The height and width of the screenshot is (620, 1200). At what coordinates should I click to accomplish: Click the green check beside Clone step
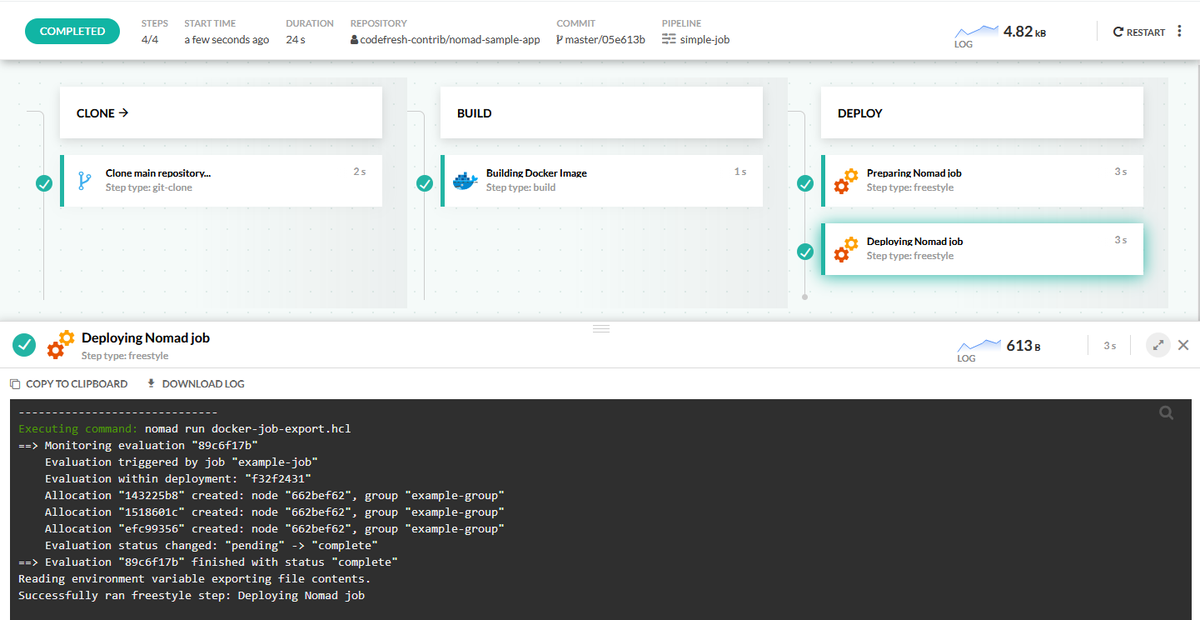(43, 183)
